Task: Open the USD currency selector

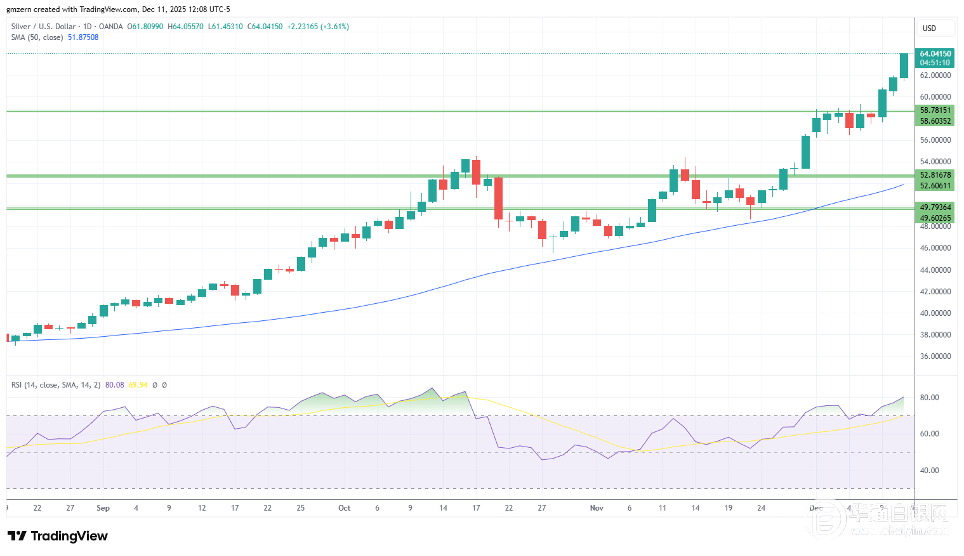Action: click(928, 28)
